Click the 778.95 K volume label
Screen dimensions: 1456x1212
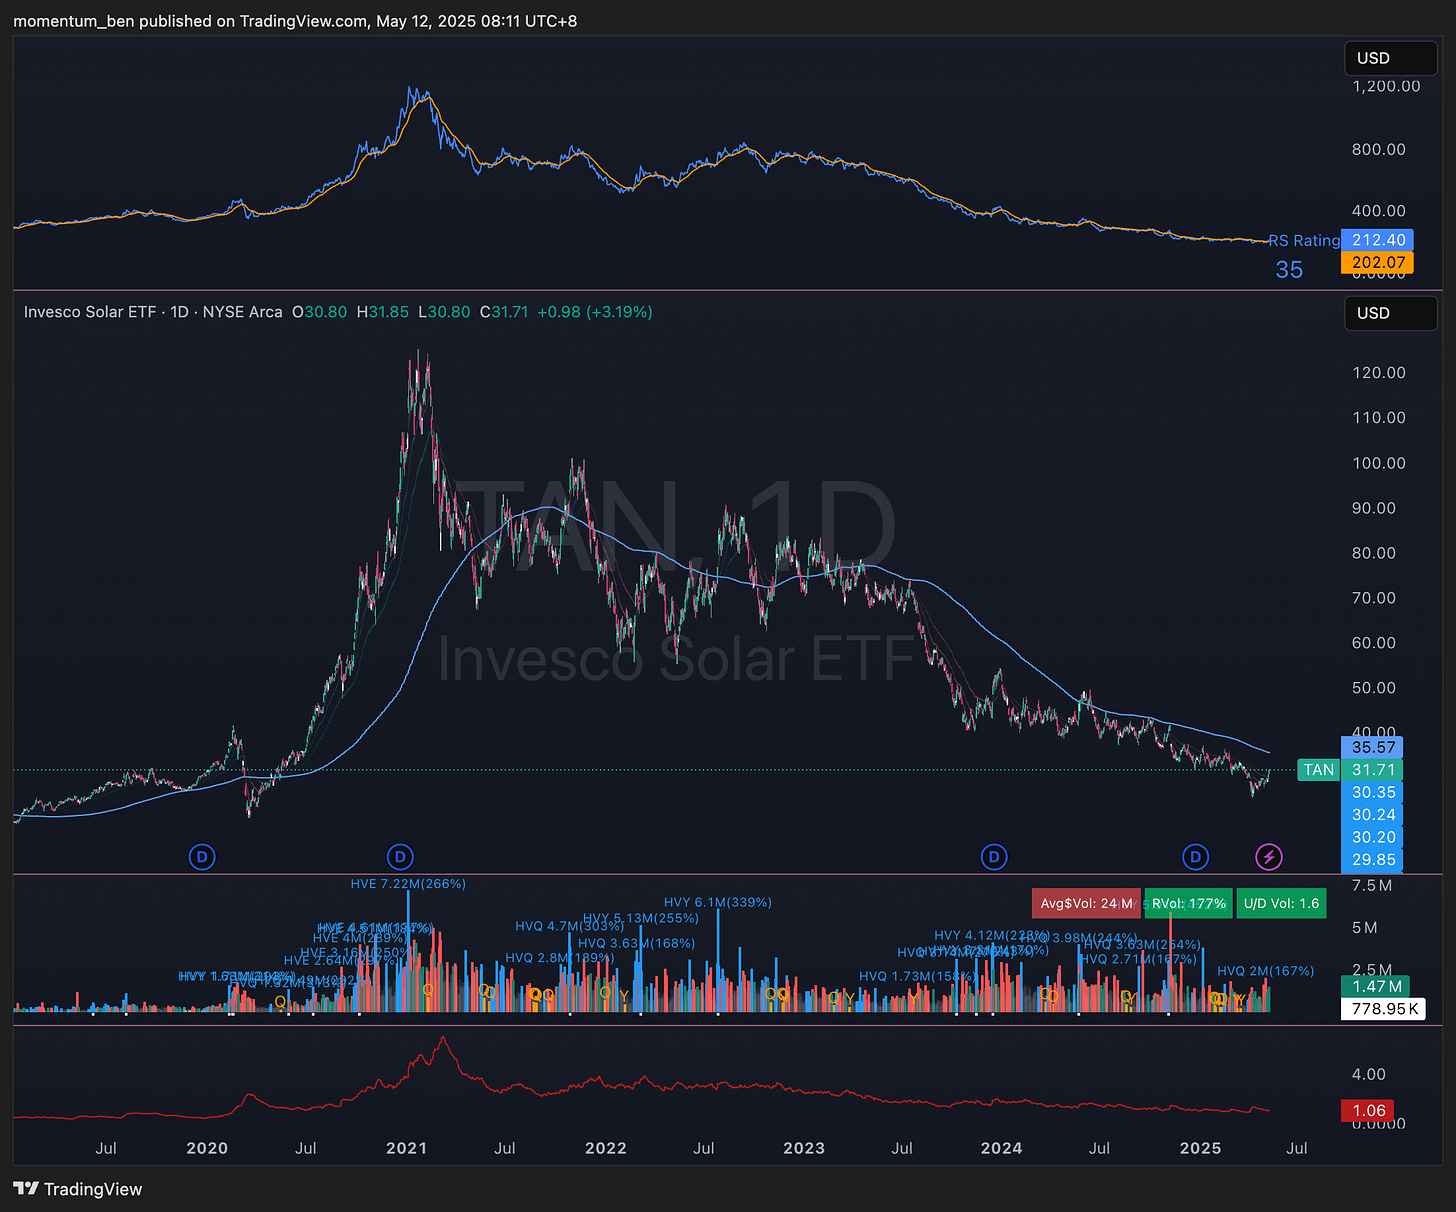[x=1384, y=1009]
